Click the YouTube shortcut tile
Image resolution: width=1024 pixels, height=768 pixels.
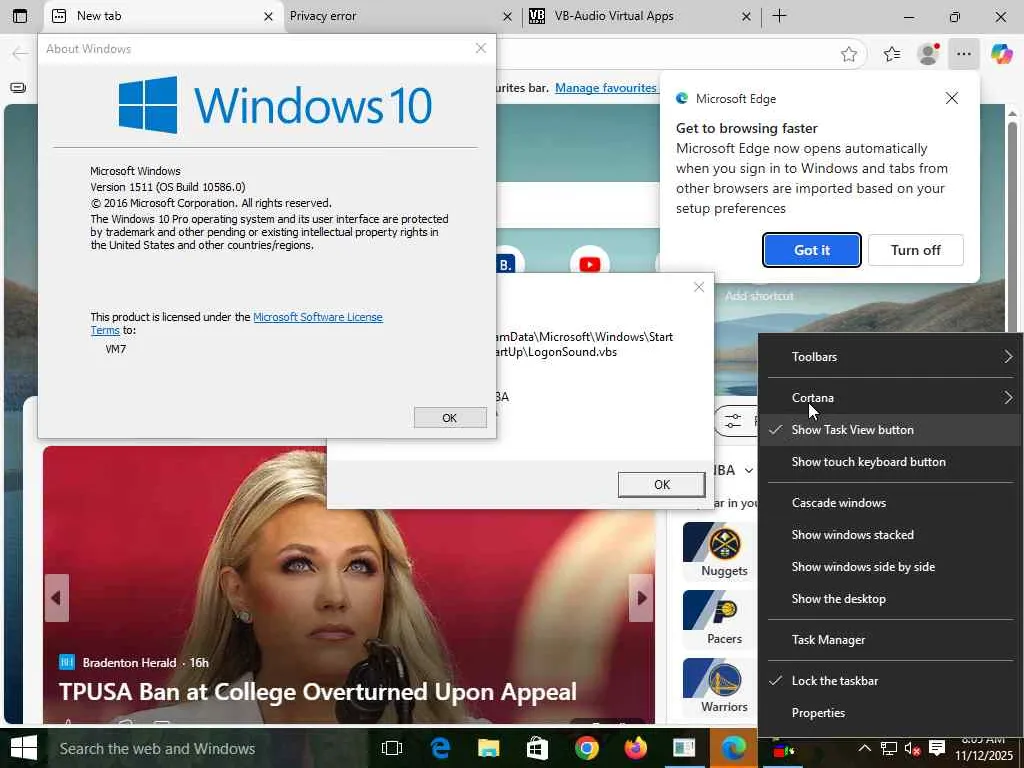click(x=590, y=264)
